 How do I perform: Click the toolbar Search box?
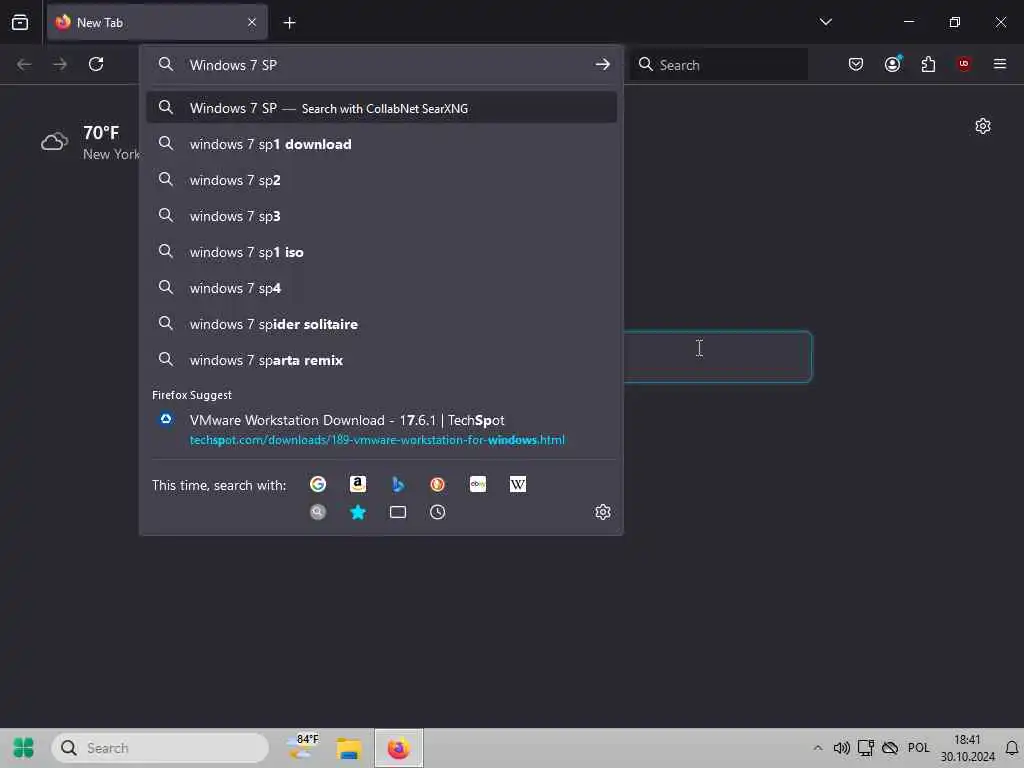coord(719,65)
